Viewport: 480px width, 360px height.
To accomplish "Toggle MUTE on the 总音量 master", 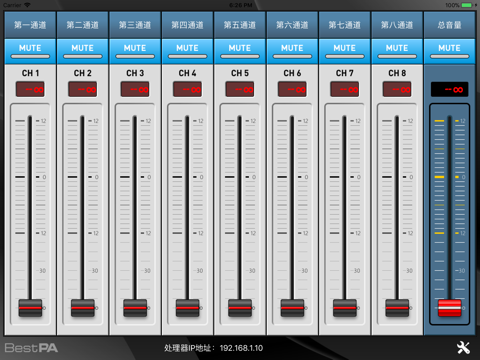I will click(x=449, y=51).
